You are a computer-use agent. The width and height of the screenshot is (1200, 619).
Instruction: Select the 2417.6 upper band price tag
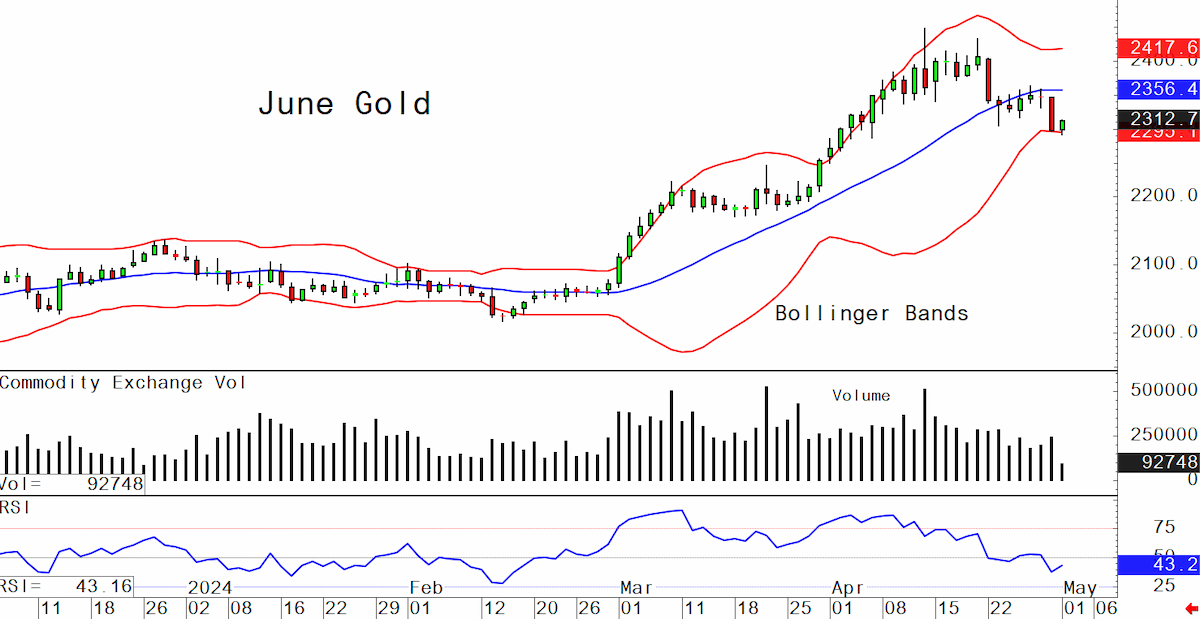(x=1158, y=48)
